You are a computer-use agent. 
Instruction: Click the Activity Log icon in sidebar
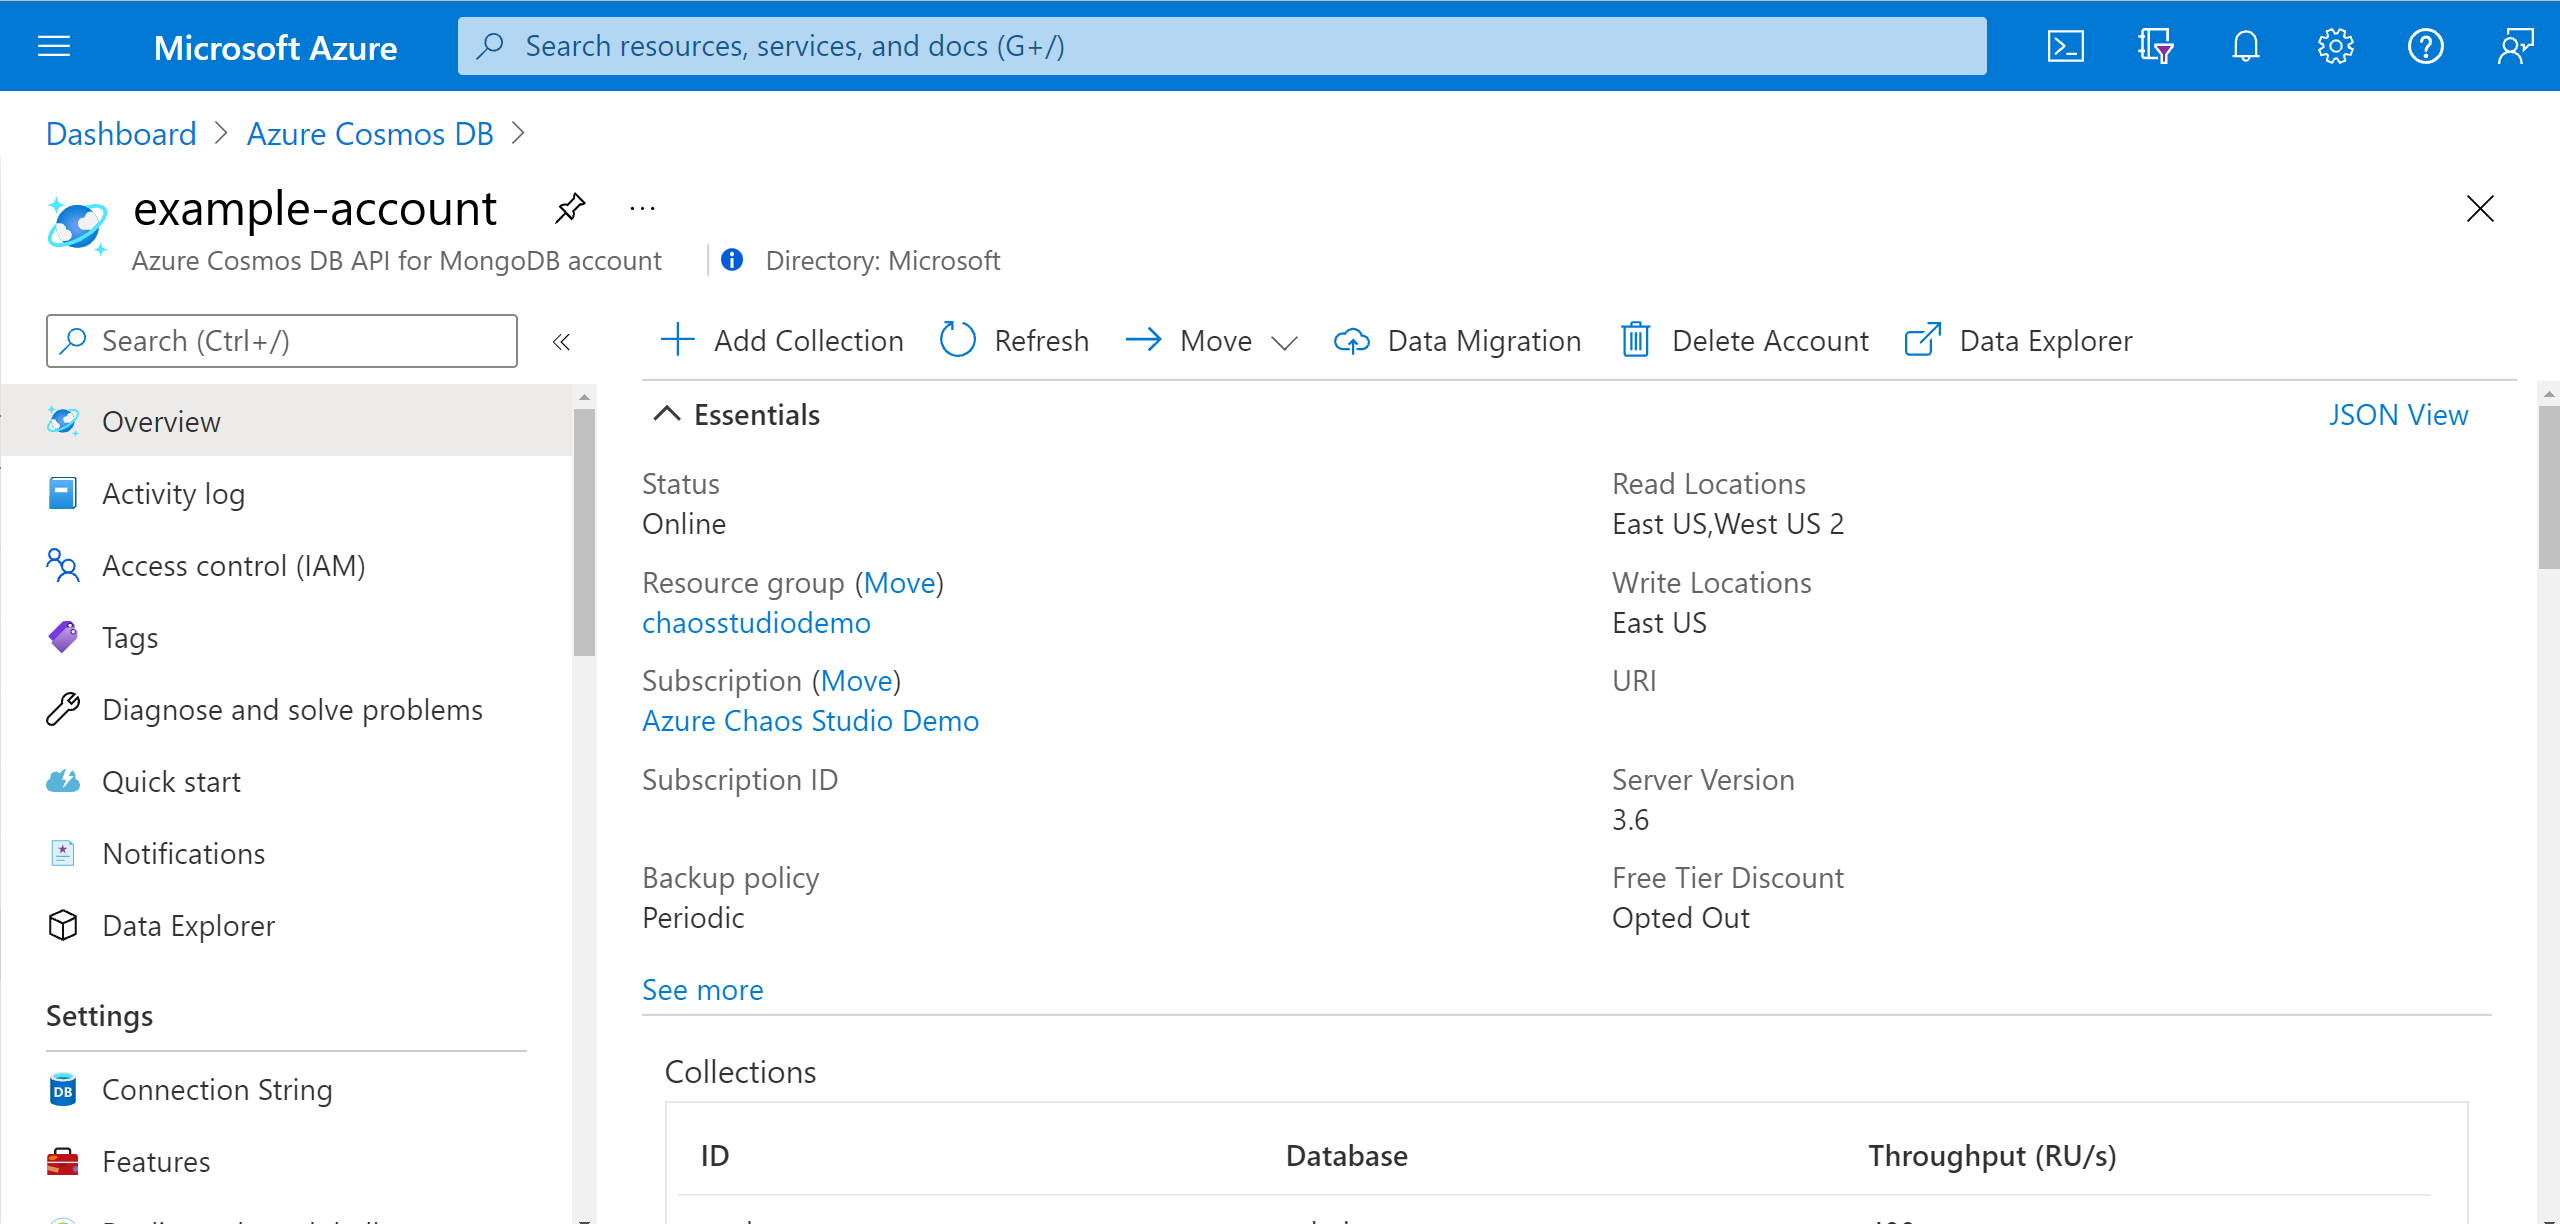(64, 493)
